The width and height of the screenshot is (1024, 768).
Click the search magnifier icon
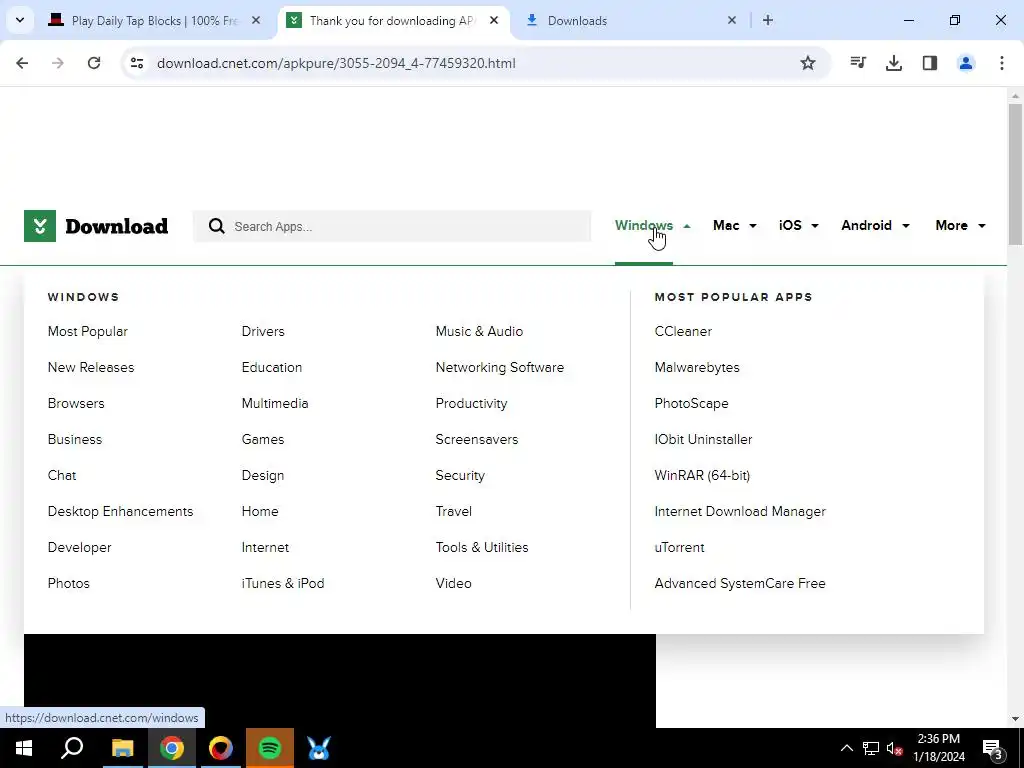[216, 226]
